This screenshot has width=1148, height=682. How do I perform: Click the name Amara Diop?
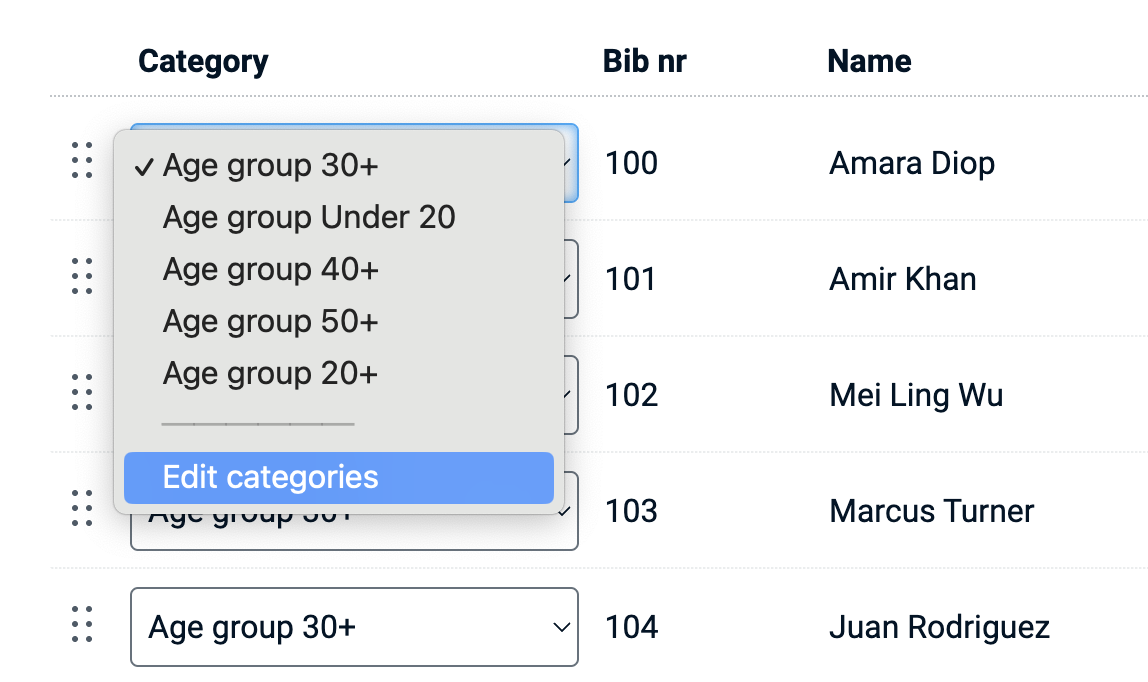click(x=911, y=163)
